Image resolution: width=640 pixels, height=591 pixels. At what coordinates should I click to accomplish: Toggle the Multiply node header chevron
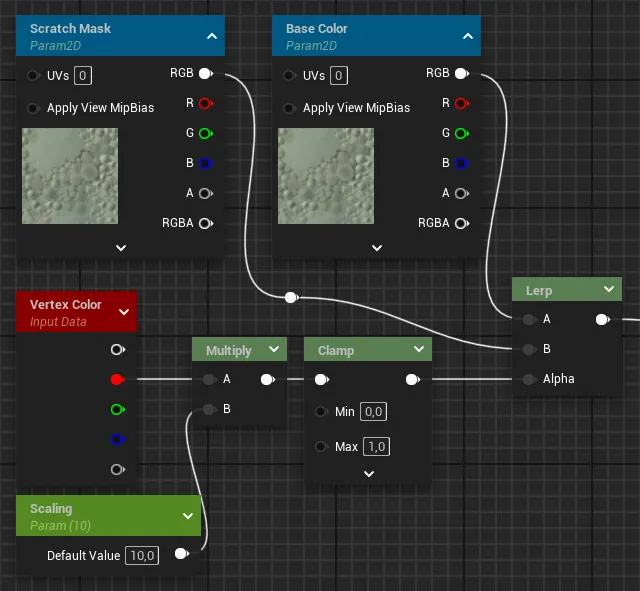[274, 349]
